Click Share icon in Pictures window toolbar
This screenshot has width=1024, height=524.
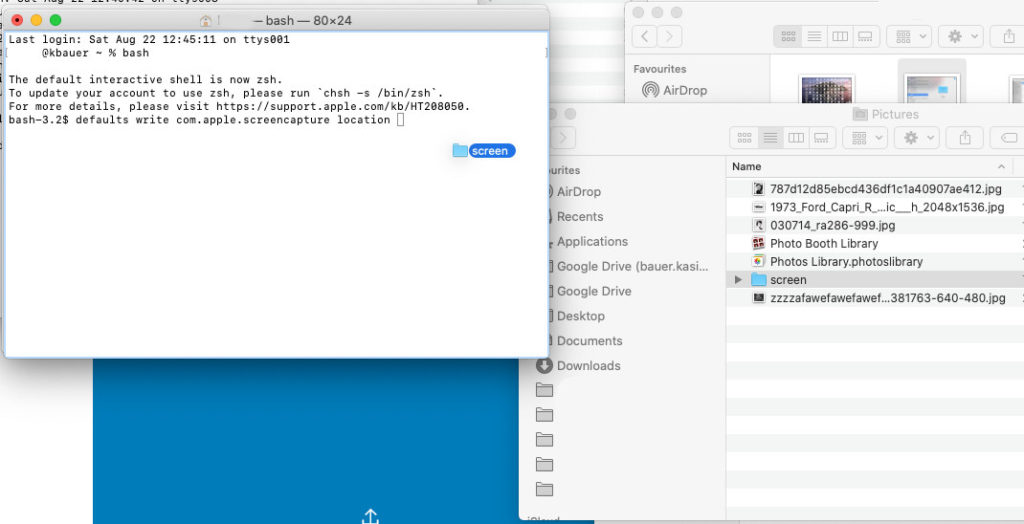pyautogui.click(x=965, y=138)
